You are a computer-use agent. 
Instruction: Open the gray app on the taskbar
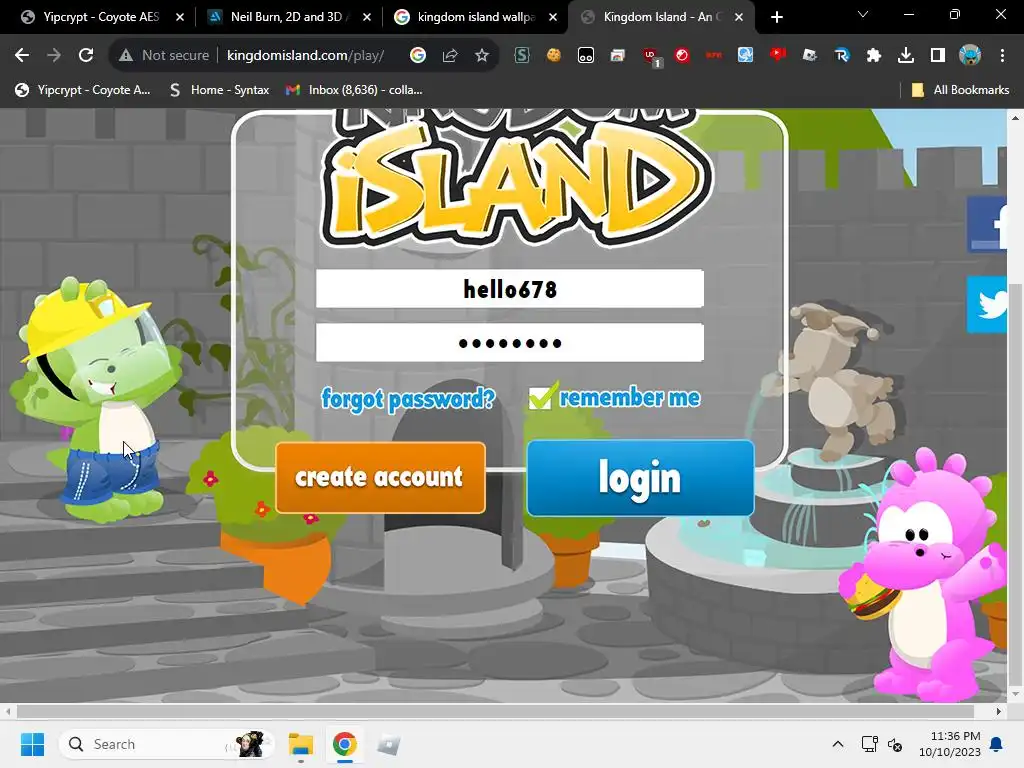(388, 744)
